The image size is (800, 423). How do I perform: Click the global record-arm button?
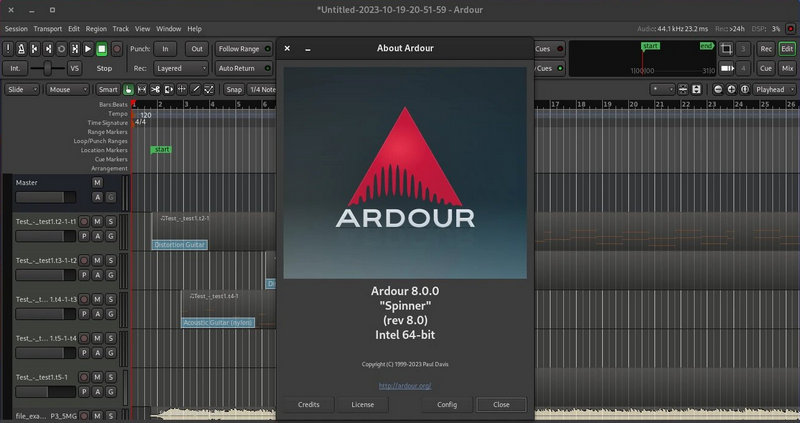116,48
